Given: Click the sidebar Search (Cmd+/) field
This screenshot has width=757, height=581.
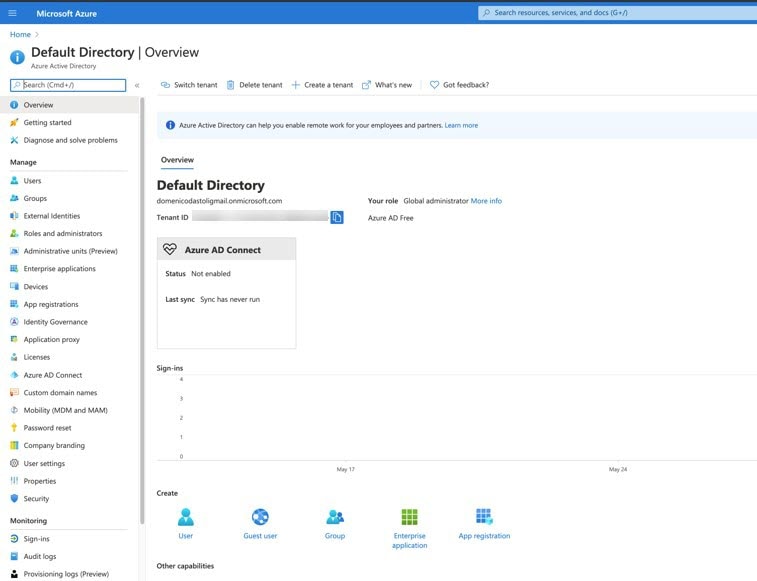Looking at the screenshot, I should (68, 85).
